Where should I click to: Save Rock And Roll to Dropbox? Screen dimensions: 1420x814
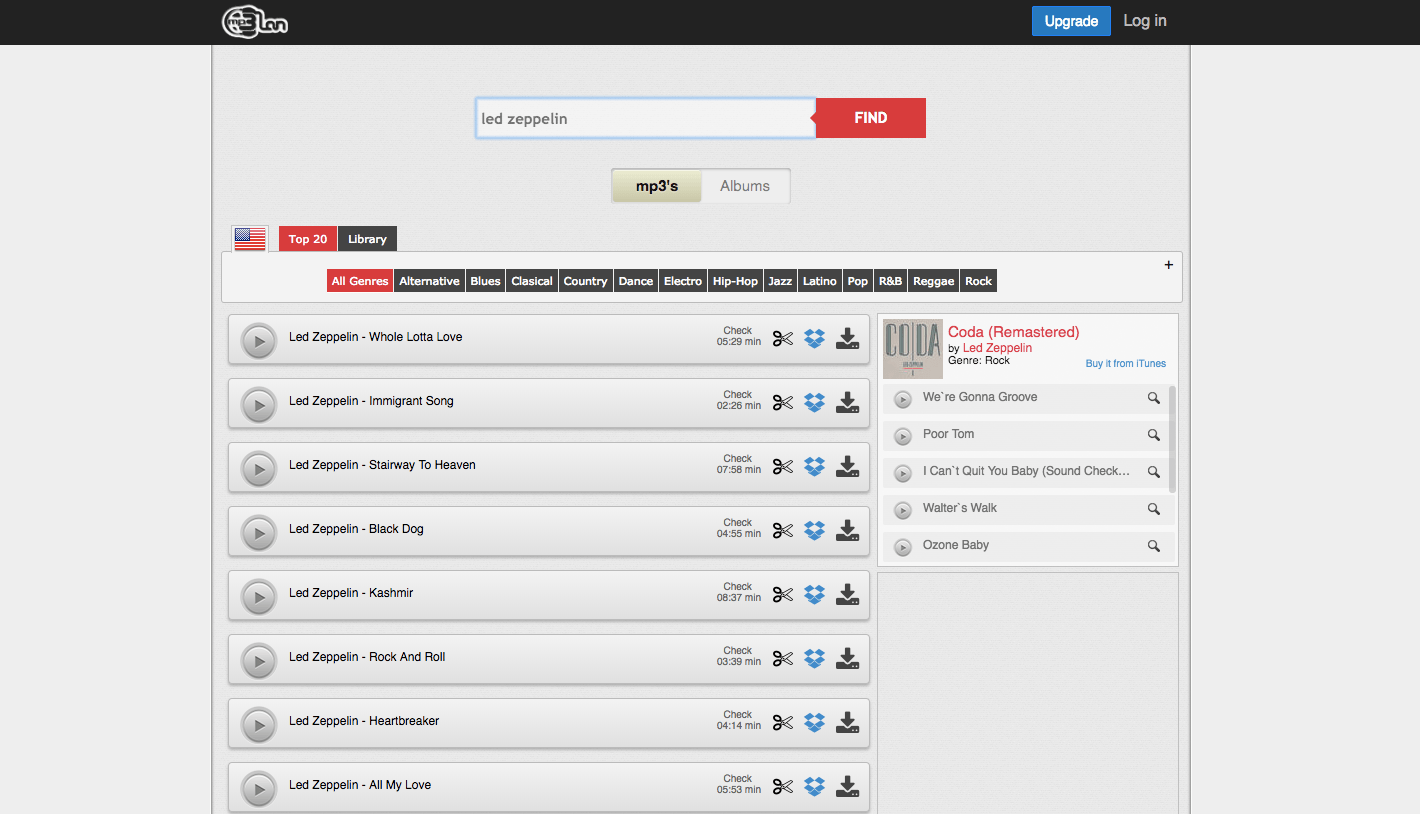(815, 659)
